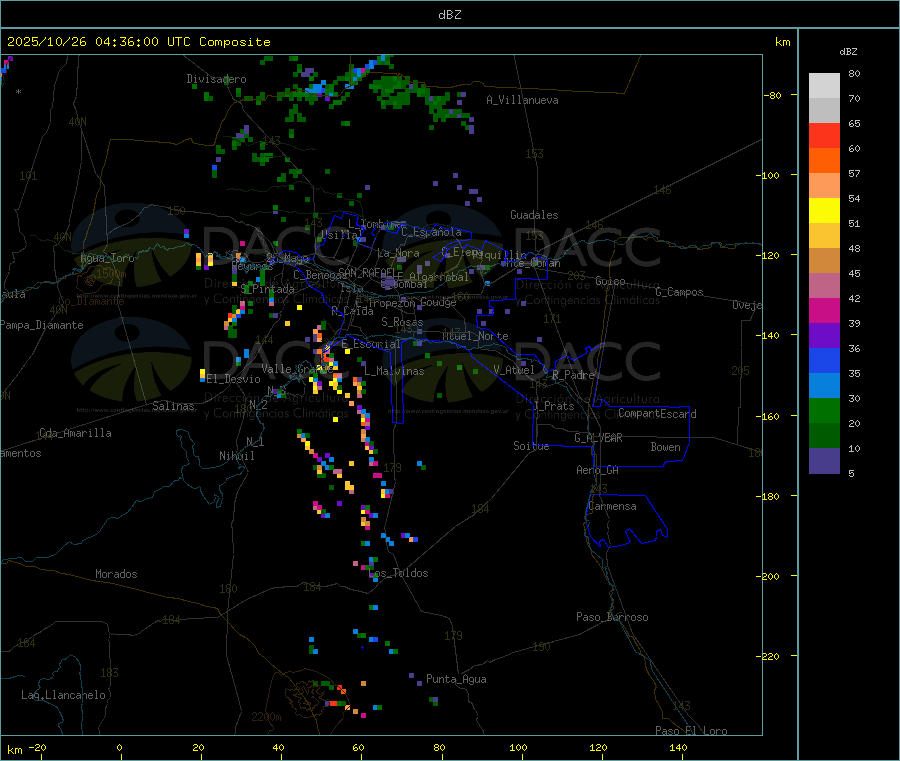Screen dimensions: 900x761
Task: Click the V_Atuel map label
Action: (x=514, y=370)
